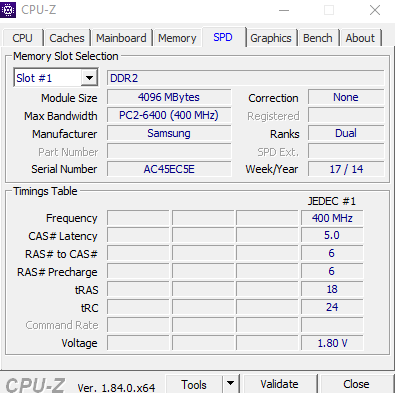Click the Voltage value 1.80 V
The height and width of the screenshot is (393, 395).
pos(332,343)
